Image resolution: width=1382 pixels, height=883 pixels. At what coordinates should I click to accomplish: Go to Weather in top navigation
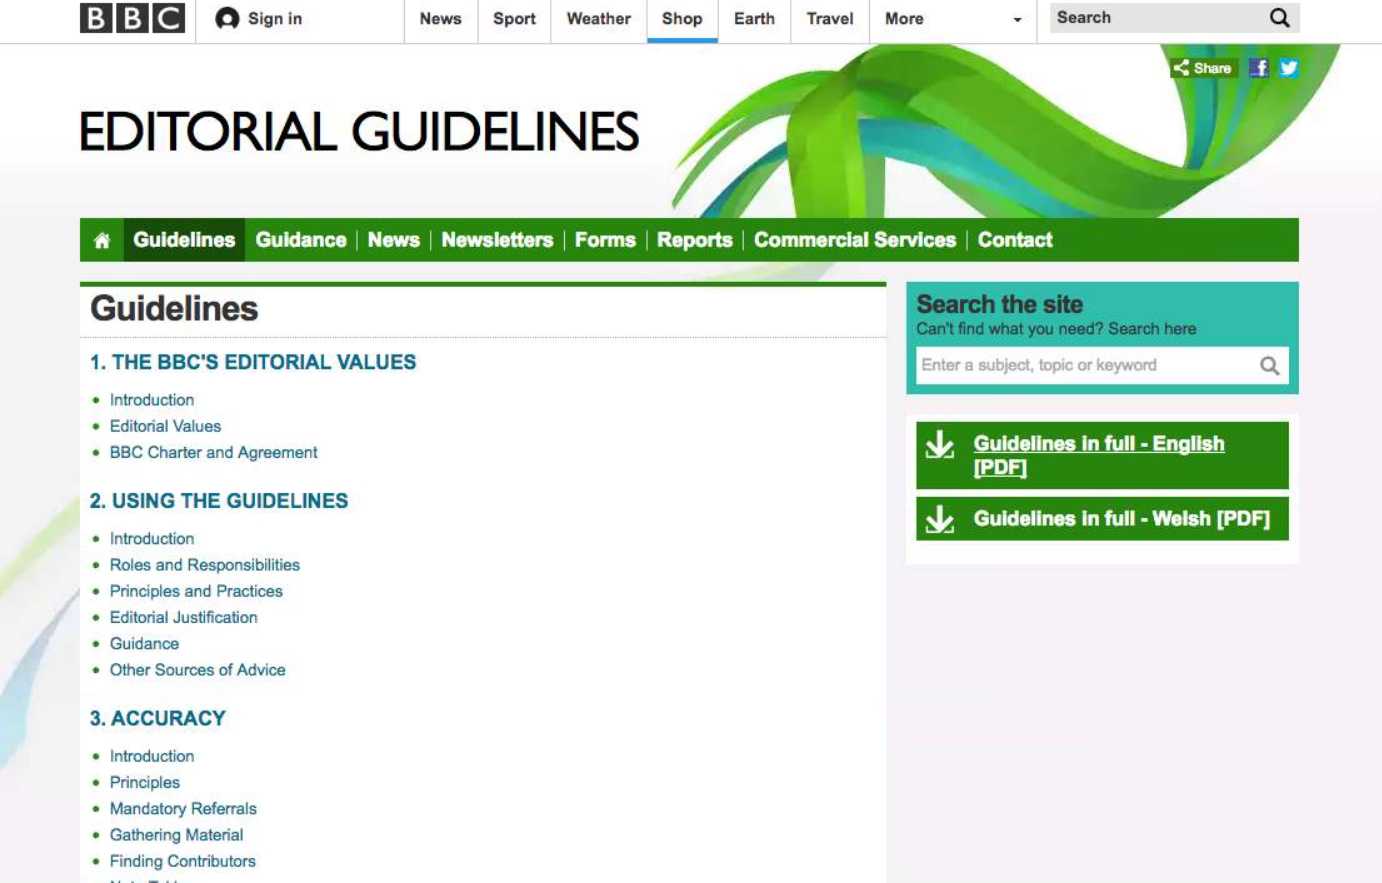(x=598, y=19)
